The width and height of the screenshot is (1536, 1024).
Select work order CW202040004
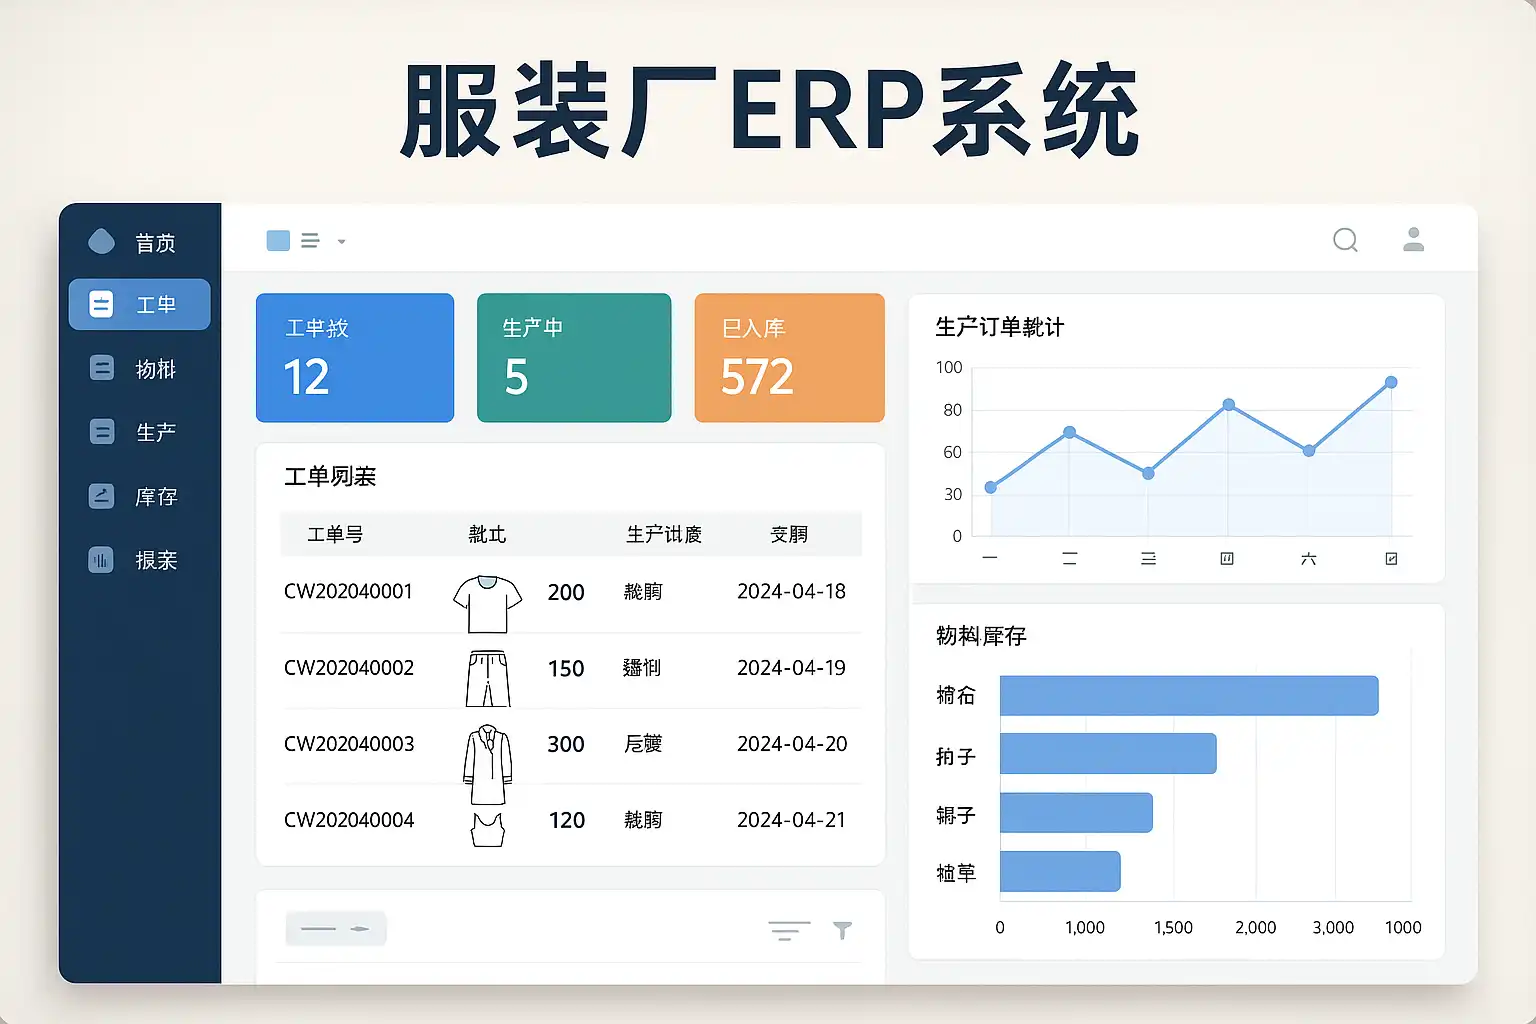point(349,819)
